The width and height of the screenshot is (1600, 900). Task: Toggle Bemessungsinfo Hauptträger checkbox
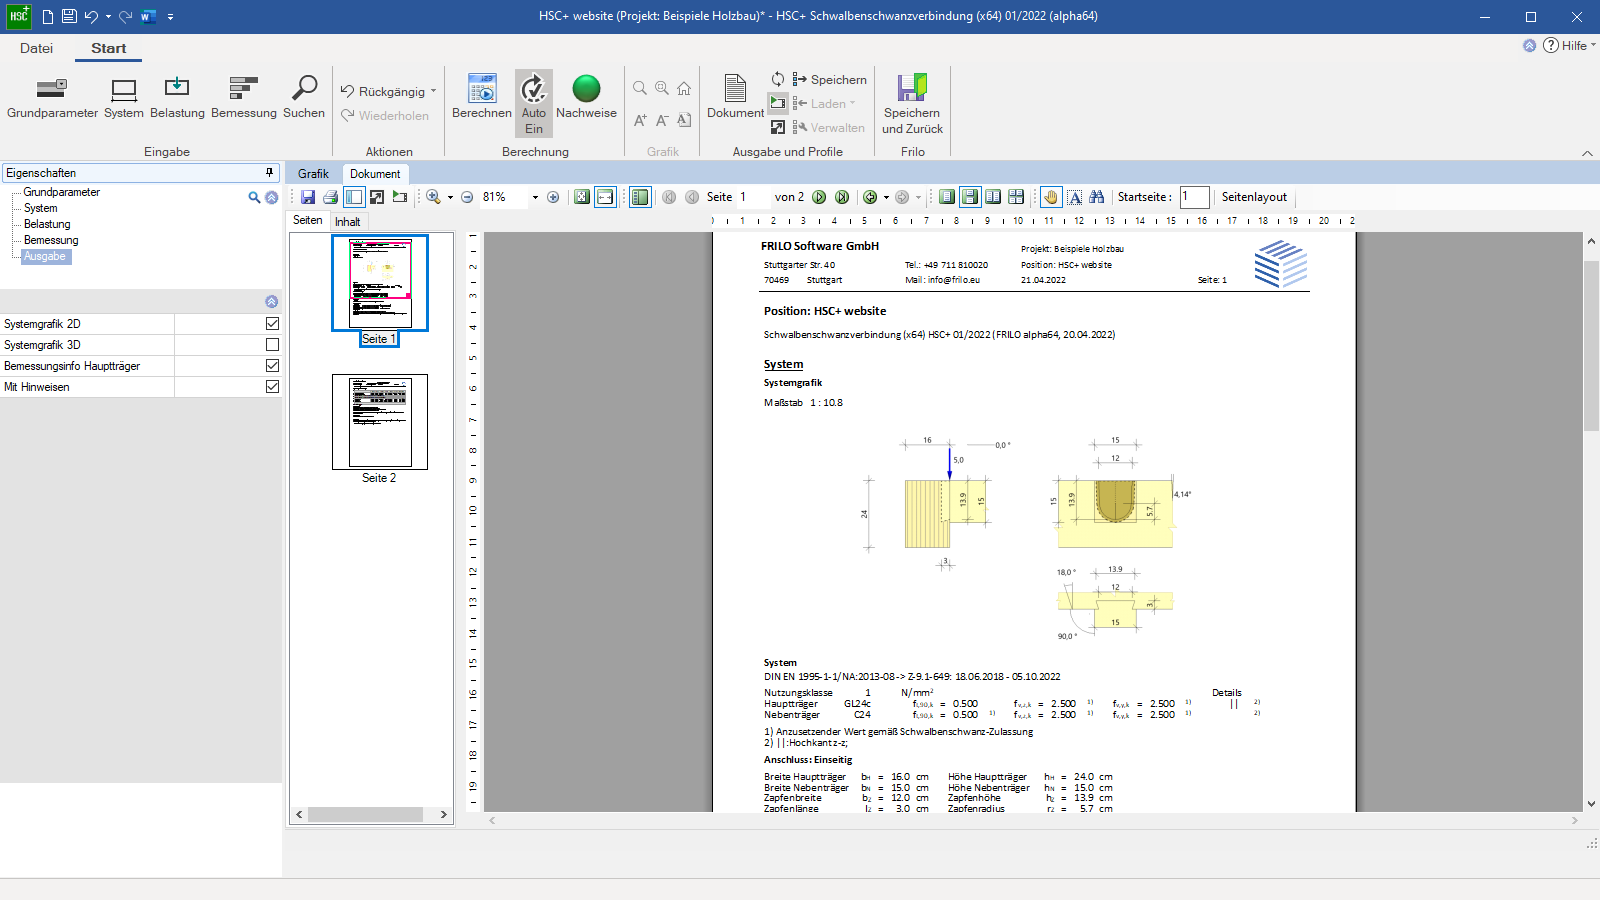272,366
